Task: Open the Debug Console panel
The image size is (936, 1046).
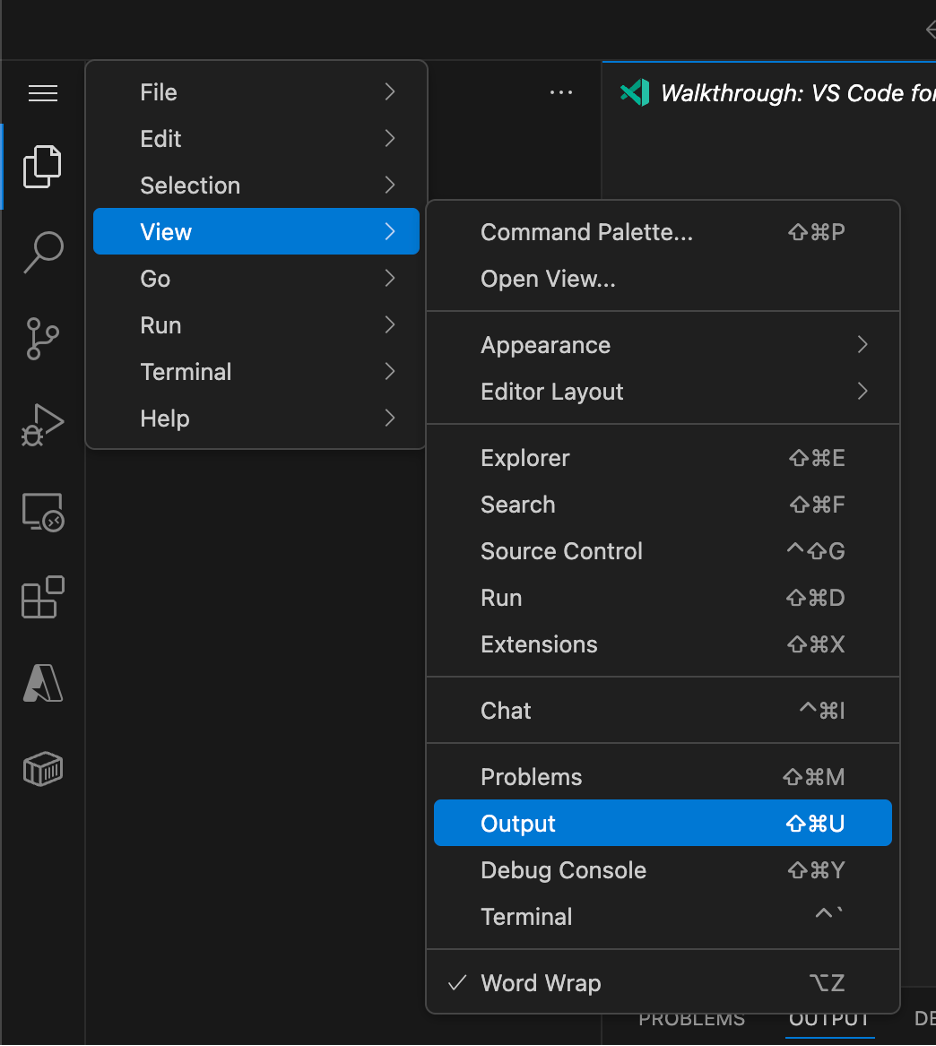Action: coord(563,870)
